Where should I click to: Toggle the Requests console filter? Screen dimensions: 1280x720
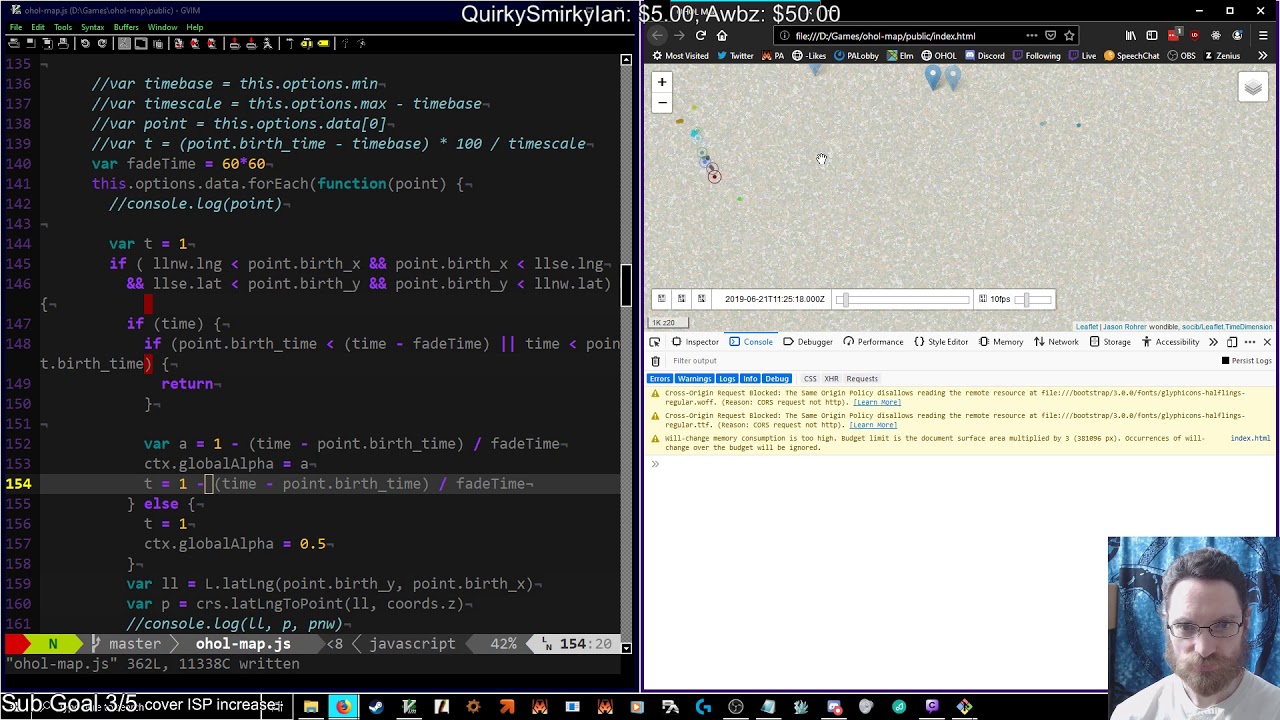(862, 379)
